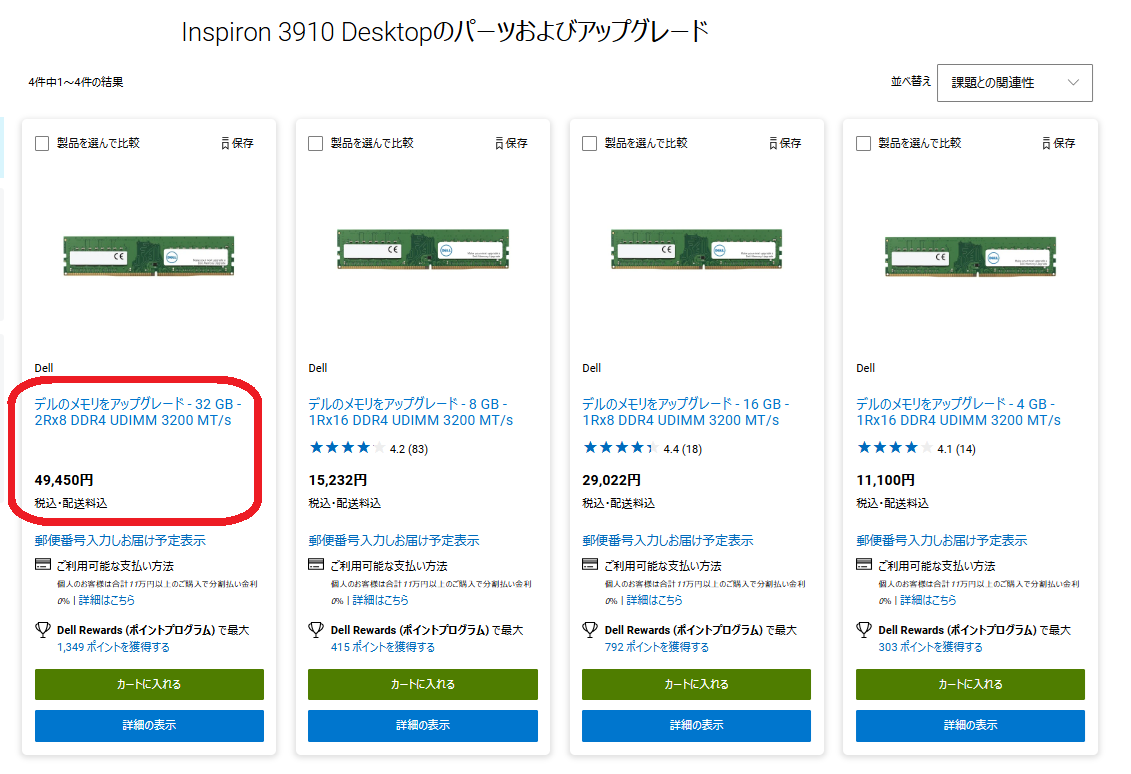Click the 1,349 ポイントを獲得する rewards link
Viewport: 1131px width, 774px height.
[x=113, y=647]
